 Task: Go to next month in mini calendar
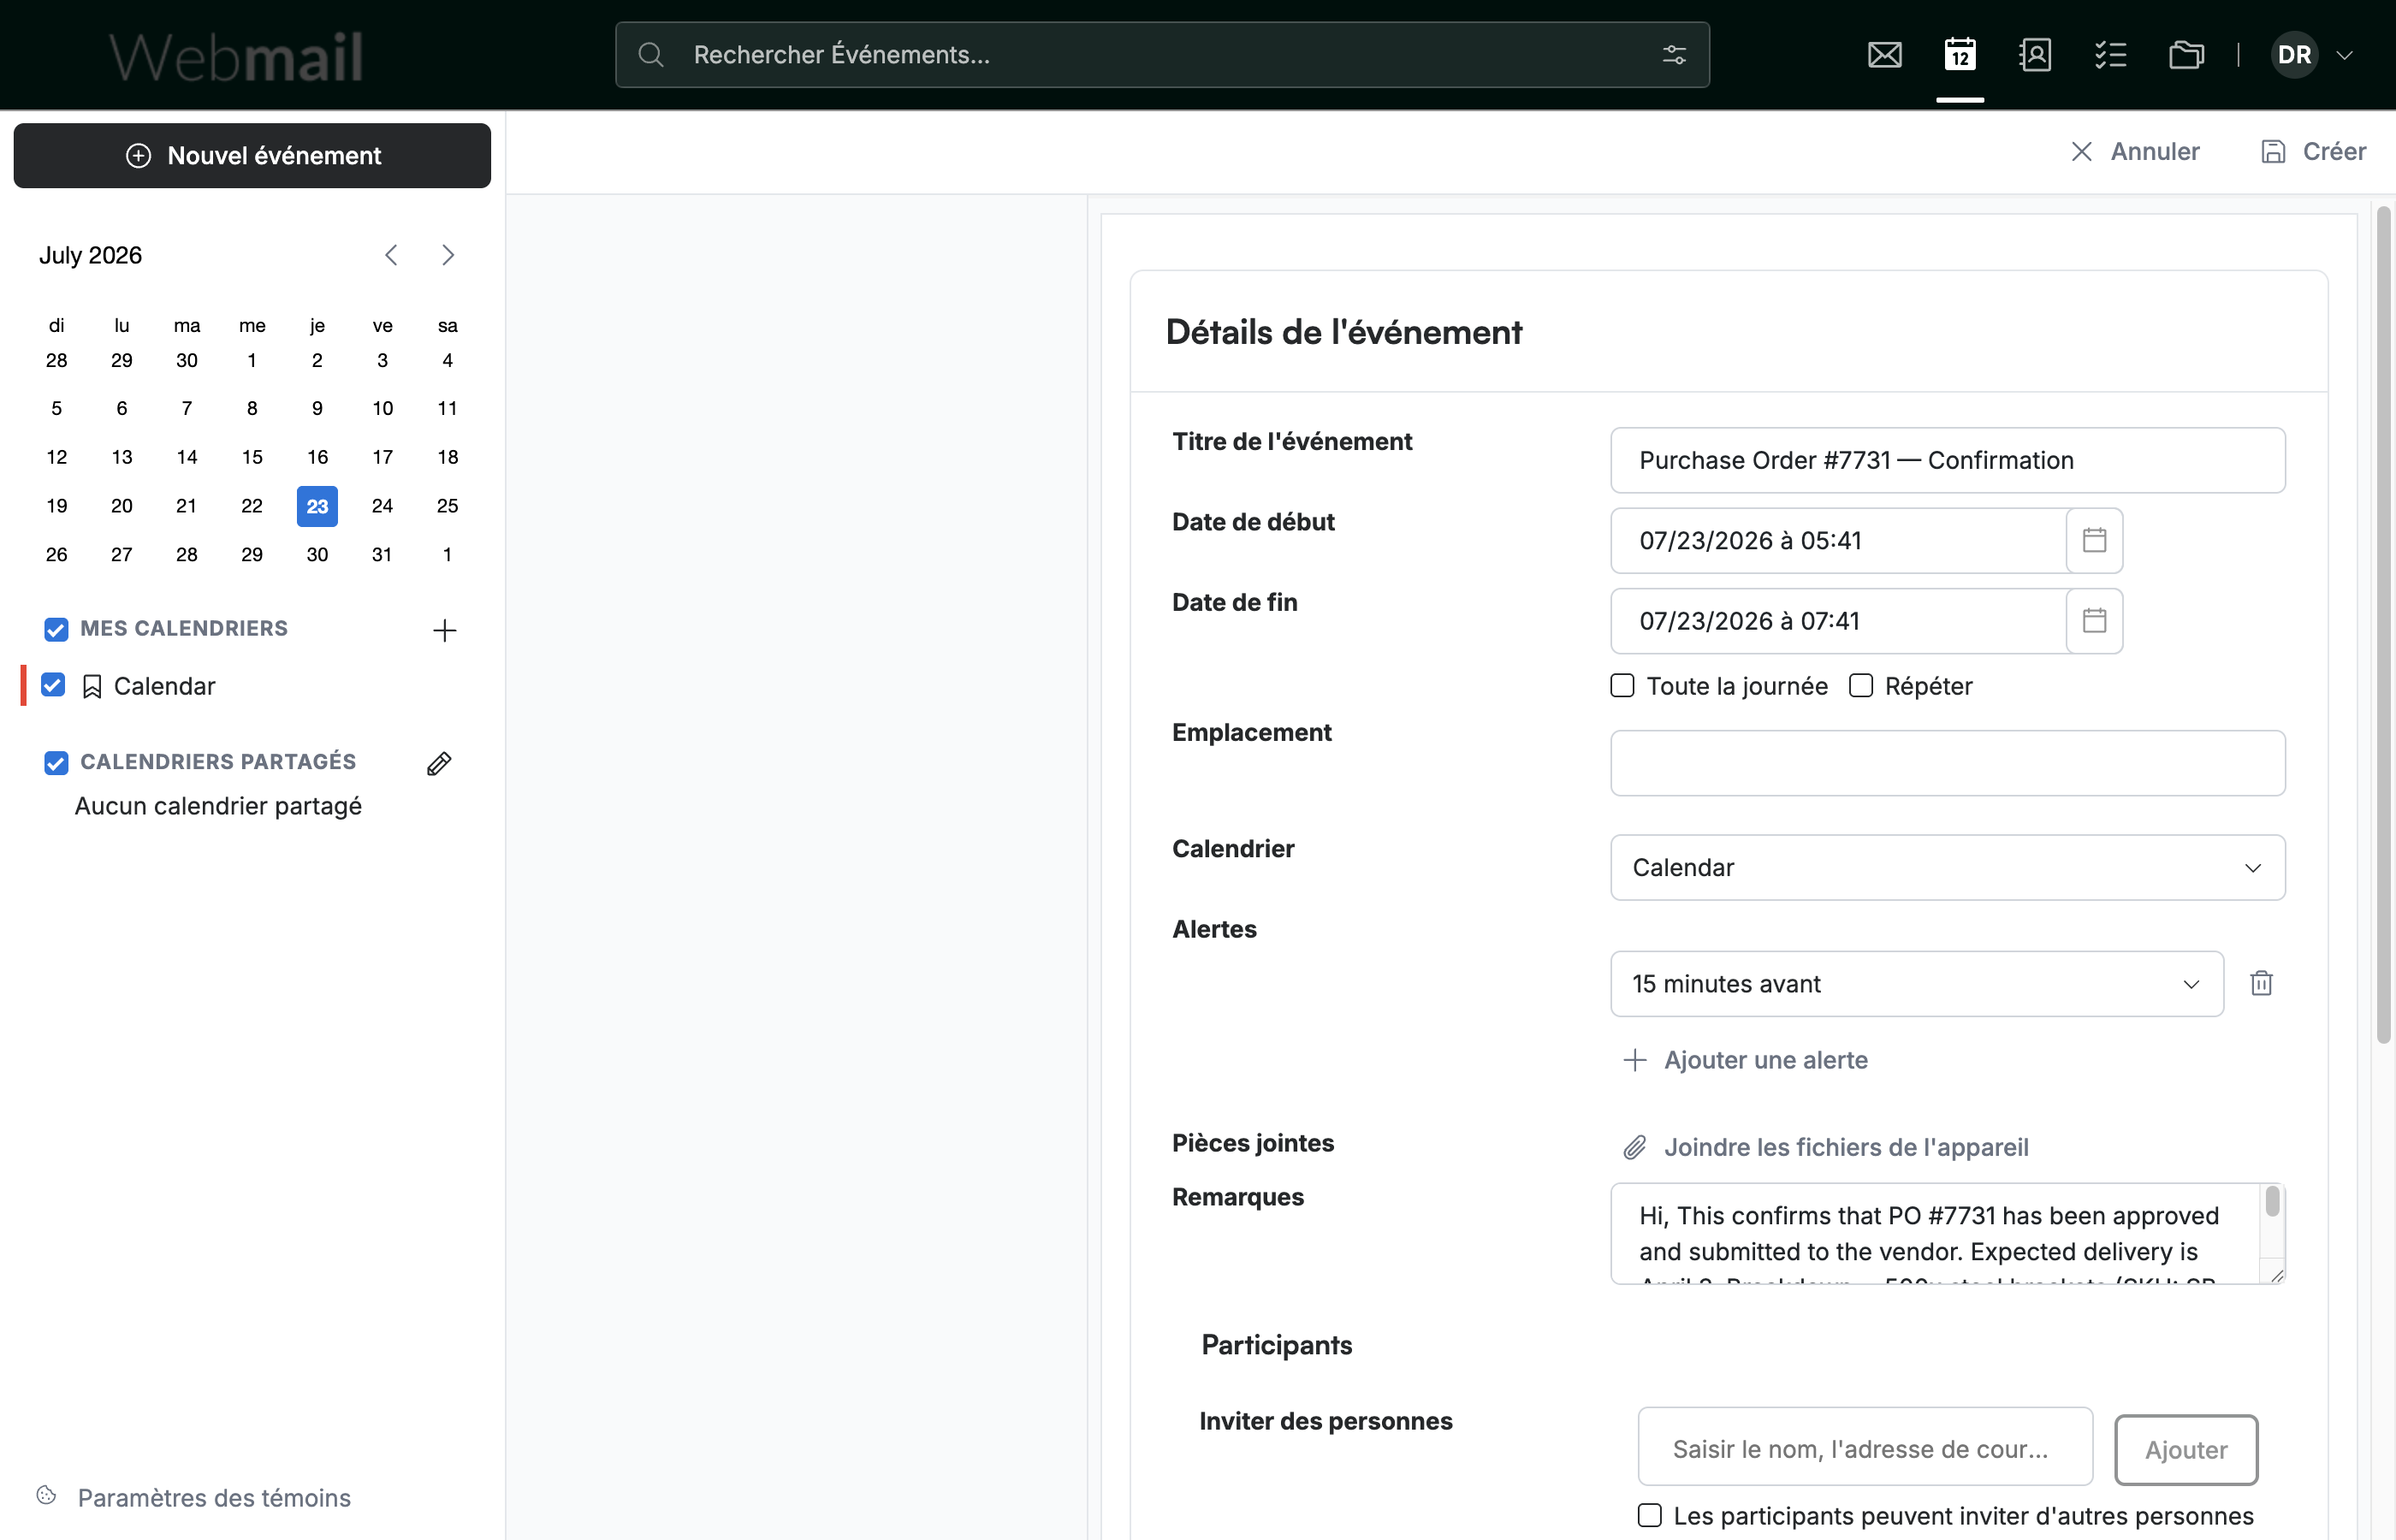pos(448,255)
